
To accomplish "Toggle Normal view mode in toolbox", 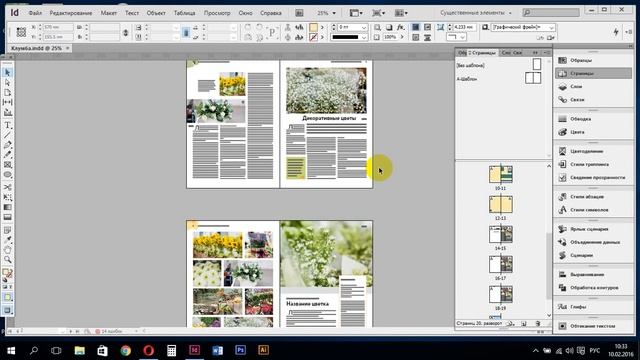I will pos(7,298).
